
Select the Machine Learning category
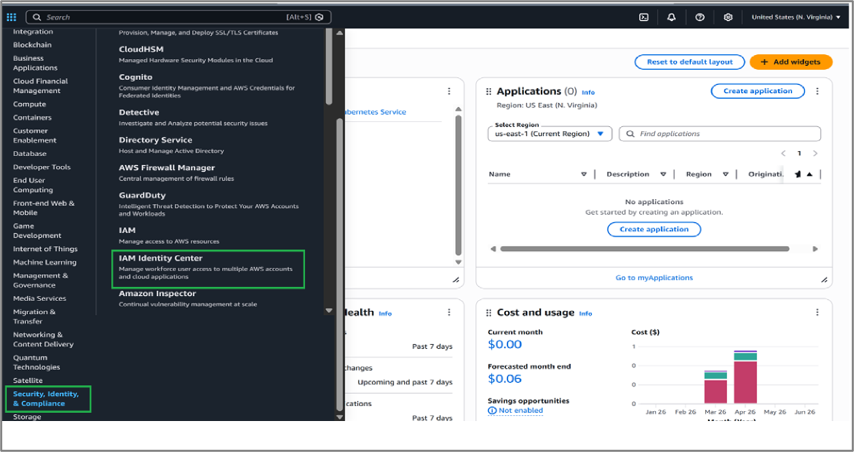pyautogui.click(x=45, y=262)
